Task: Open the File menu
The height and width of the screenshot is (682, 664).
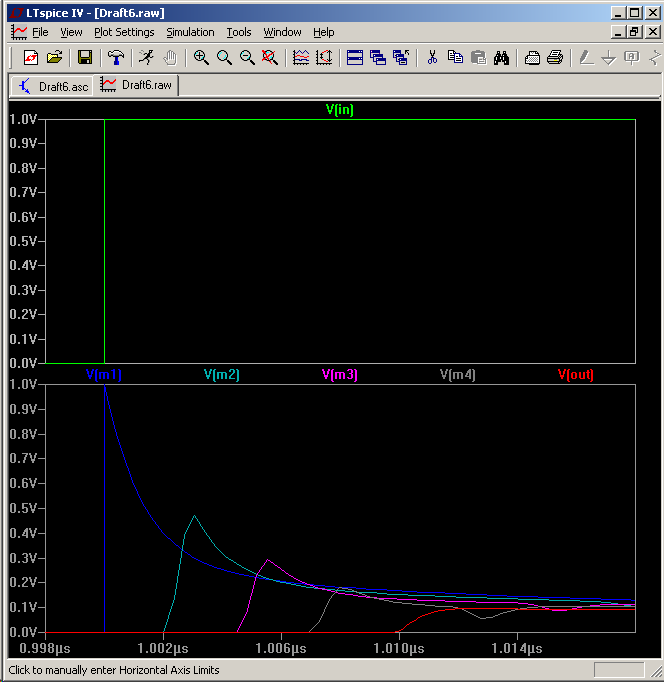Action: [x=40, y=32]
